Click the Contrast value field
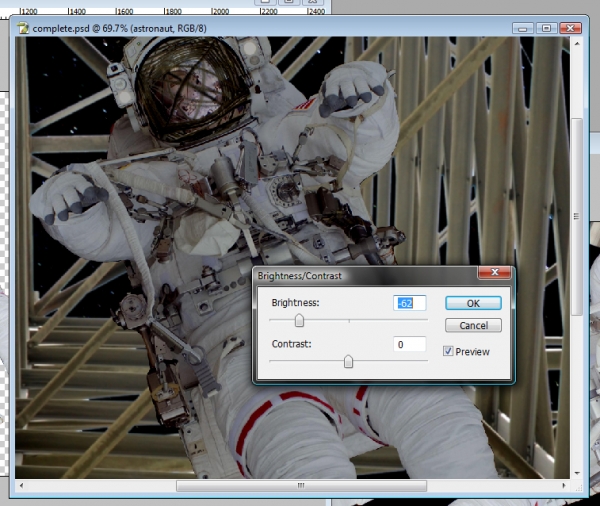This screenshot has height=506, width=600. pos(409,344)
